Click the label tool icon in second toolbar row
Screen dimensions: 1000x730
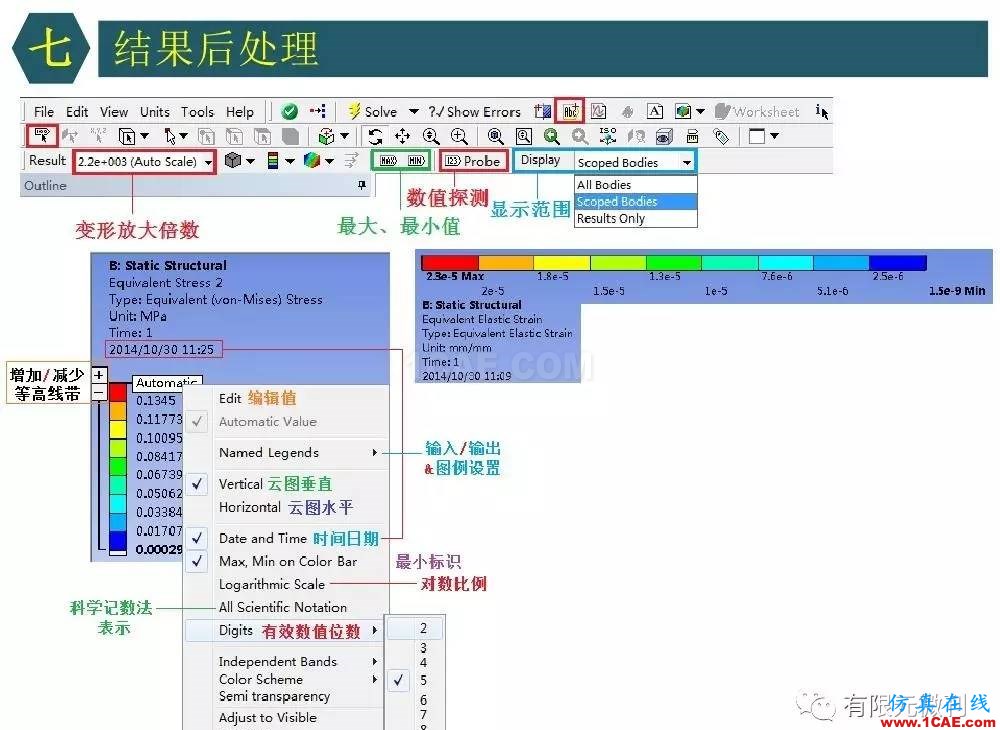[x=42, y=135]
